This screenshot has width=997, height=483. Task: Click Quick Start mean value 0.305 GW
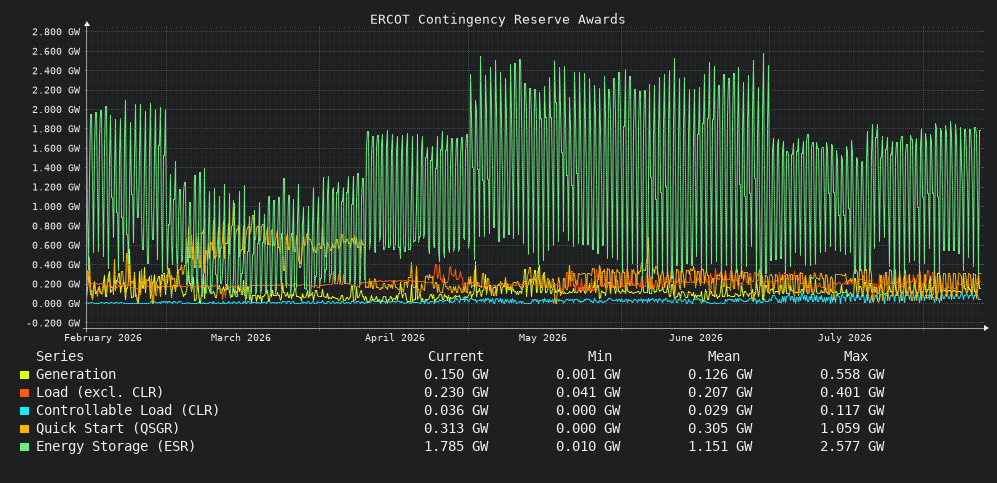coord(720,428)
